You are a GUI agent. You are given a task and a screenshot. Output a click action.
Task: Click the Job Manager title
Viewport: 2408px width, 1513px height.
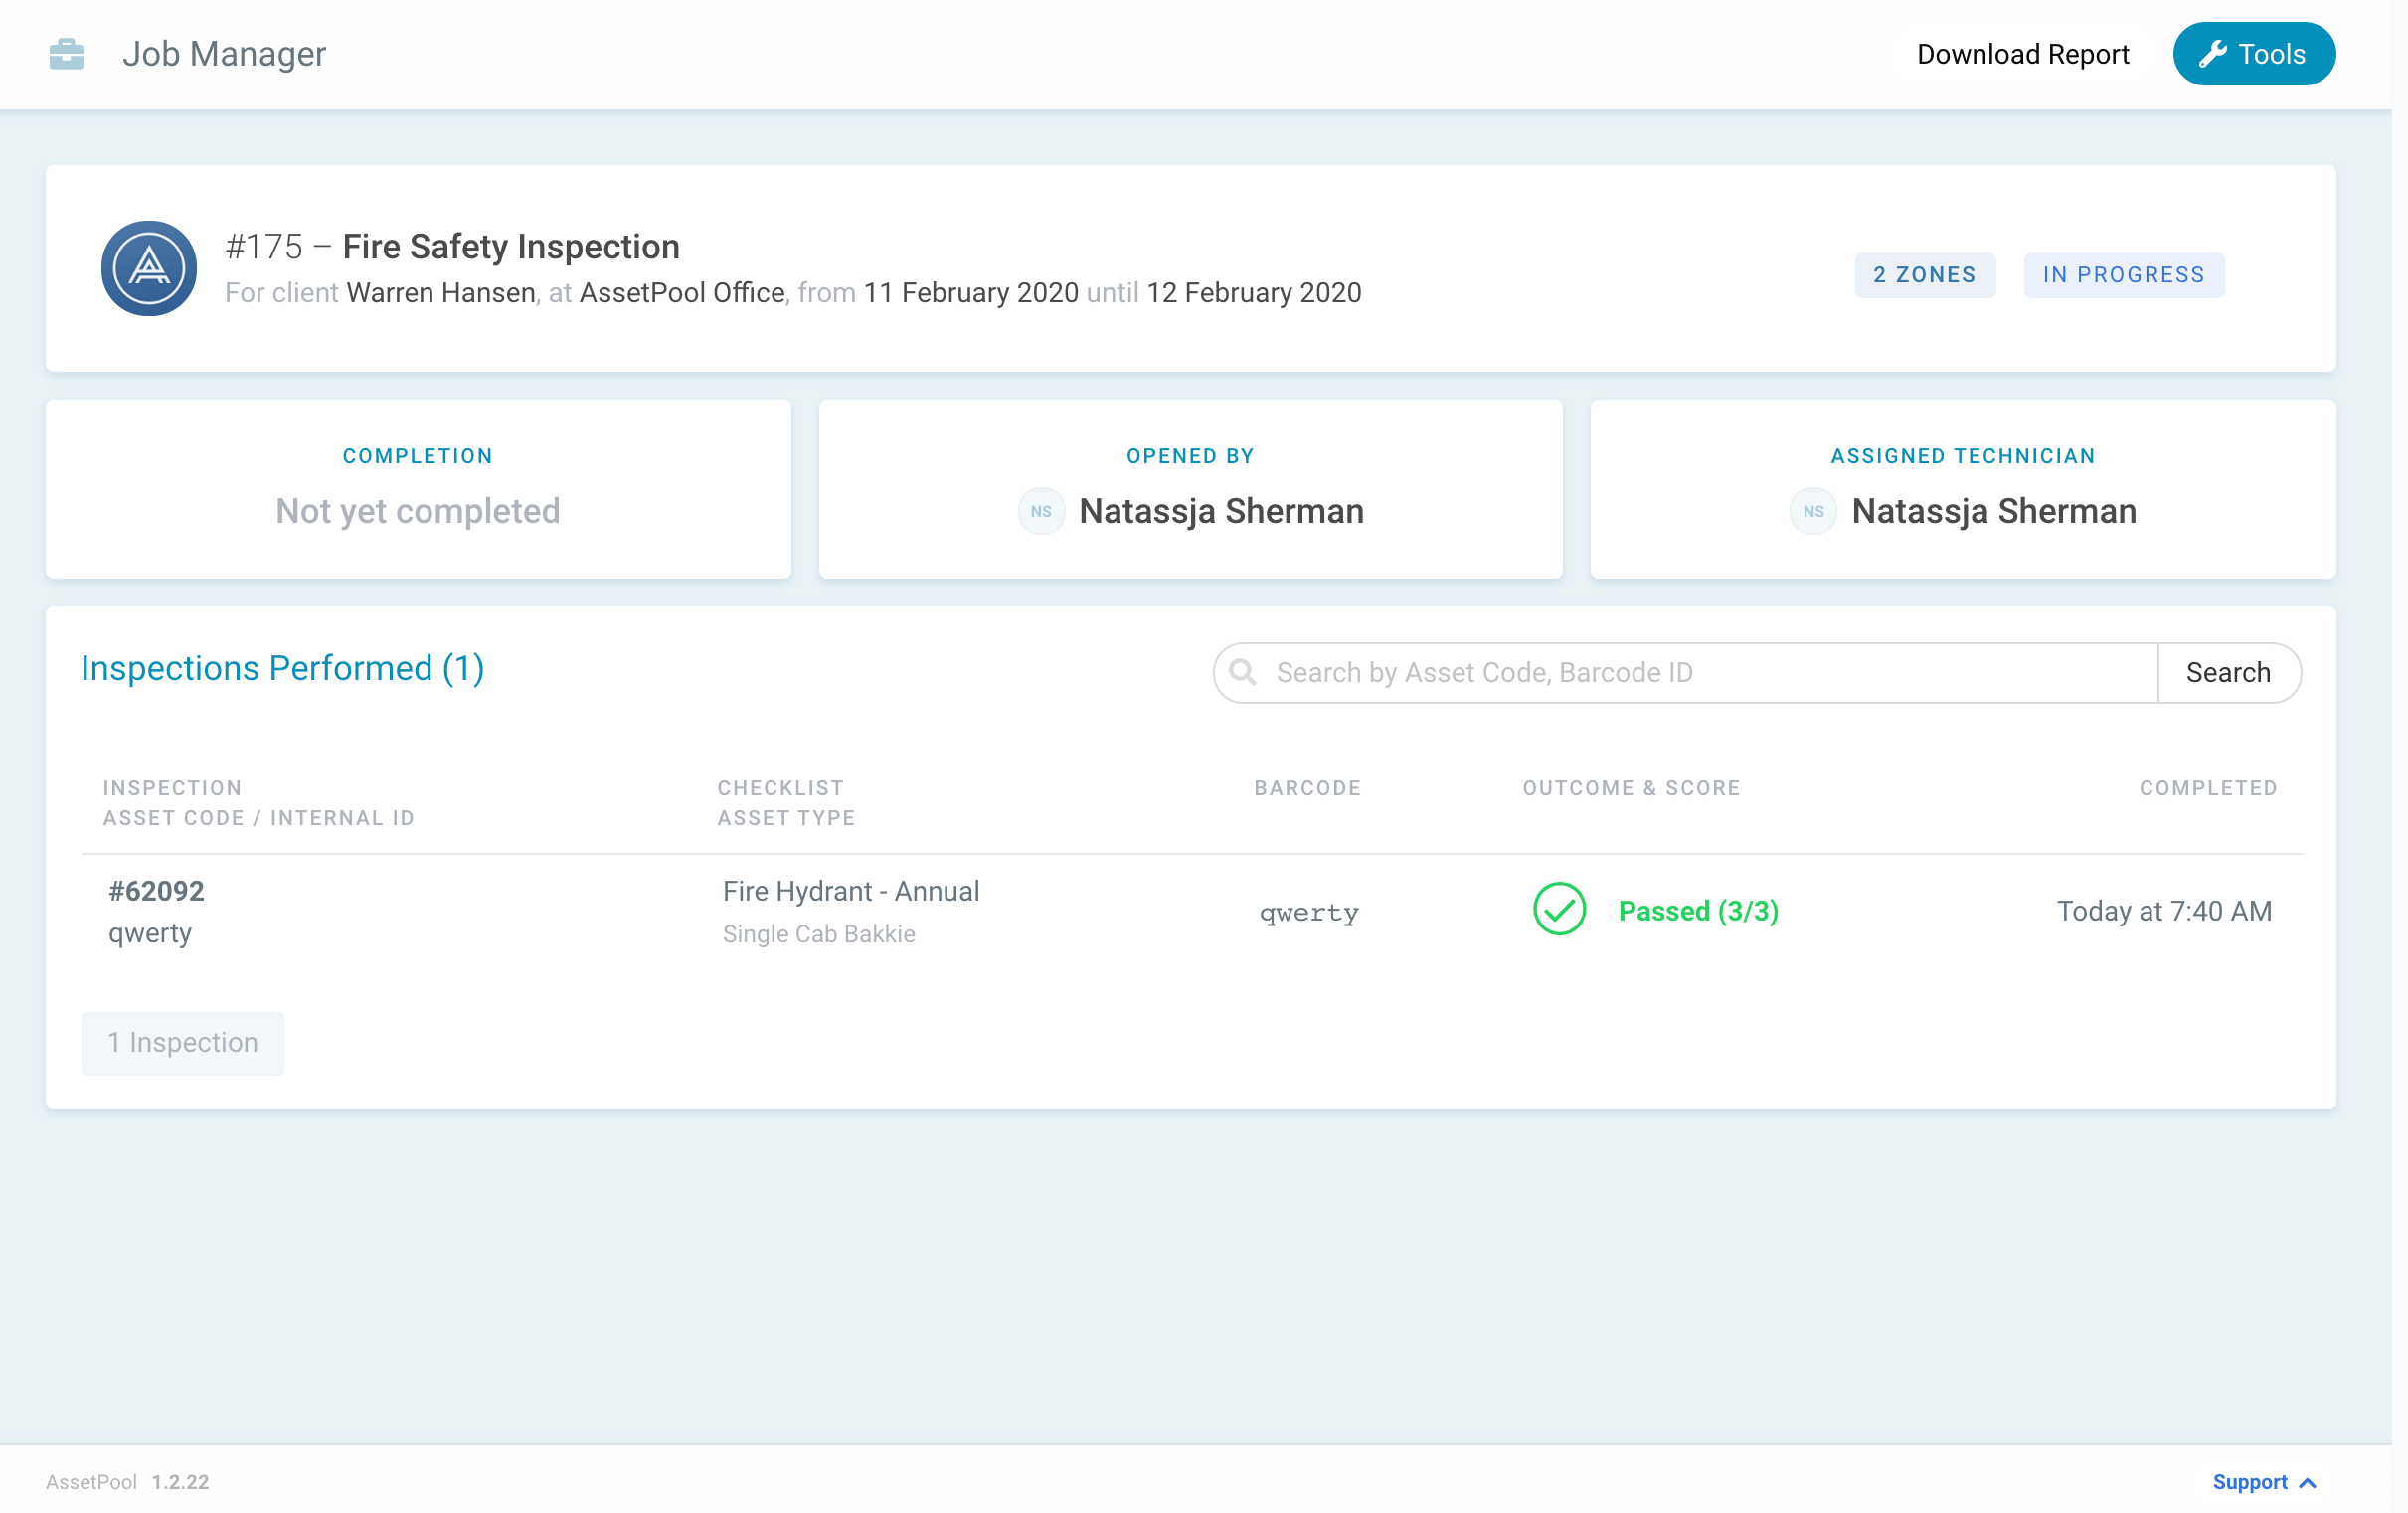tap(224, 54)
